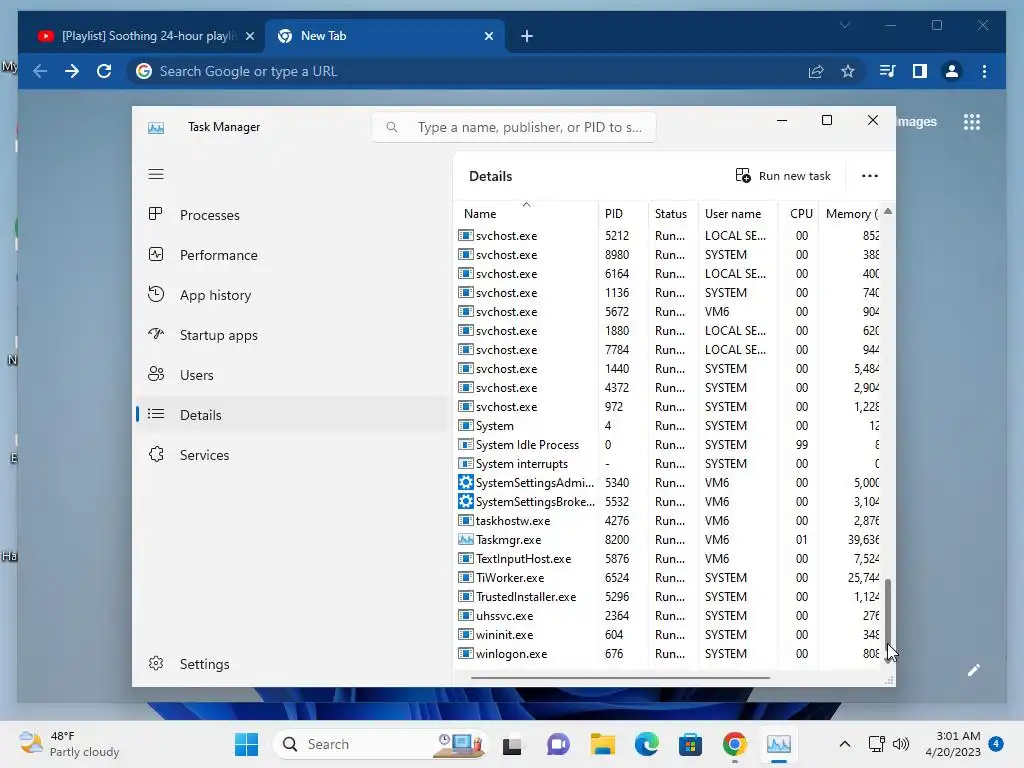Launch Microsoft Edge from the taskbar
Viewport: 1024px width, 768px height.
click(x=647, y=744)
